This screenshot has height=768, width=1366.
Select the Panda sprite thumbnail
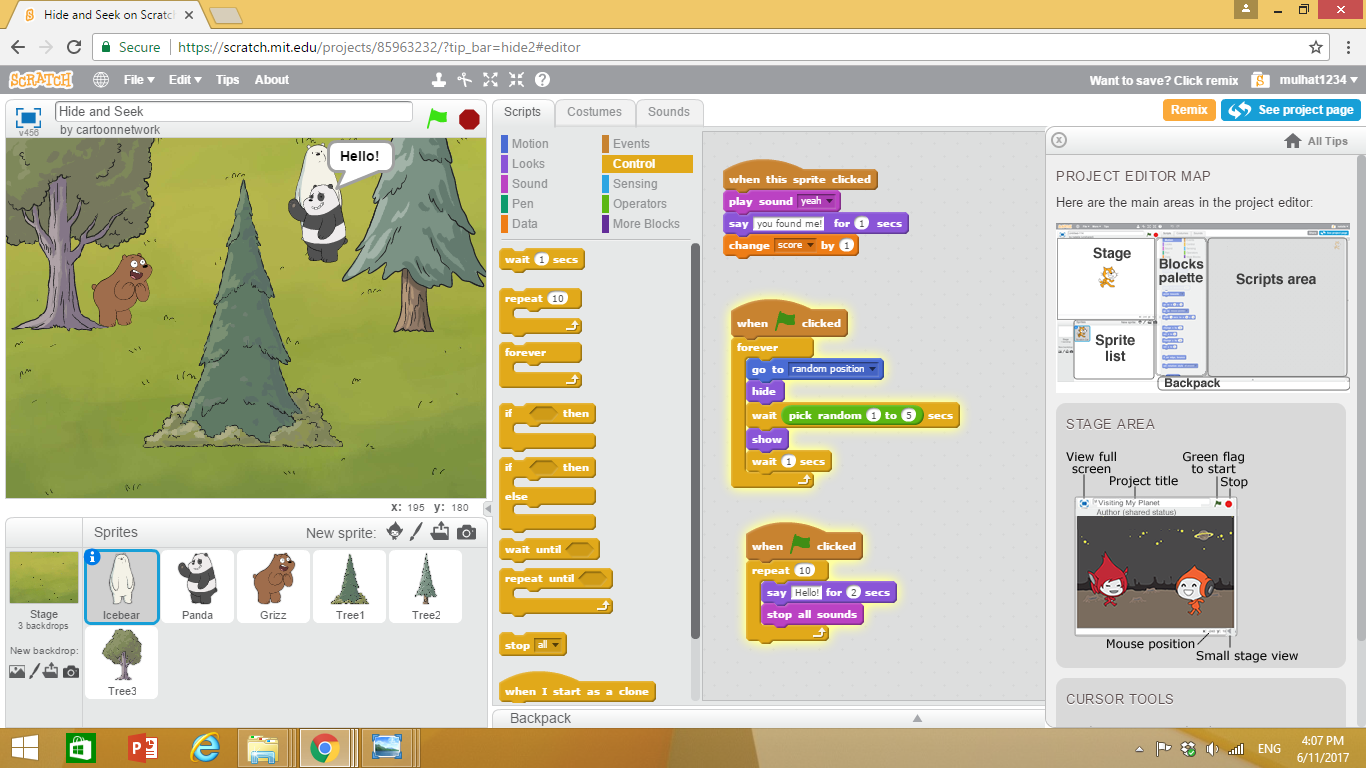click(197, 586)
